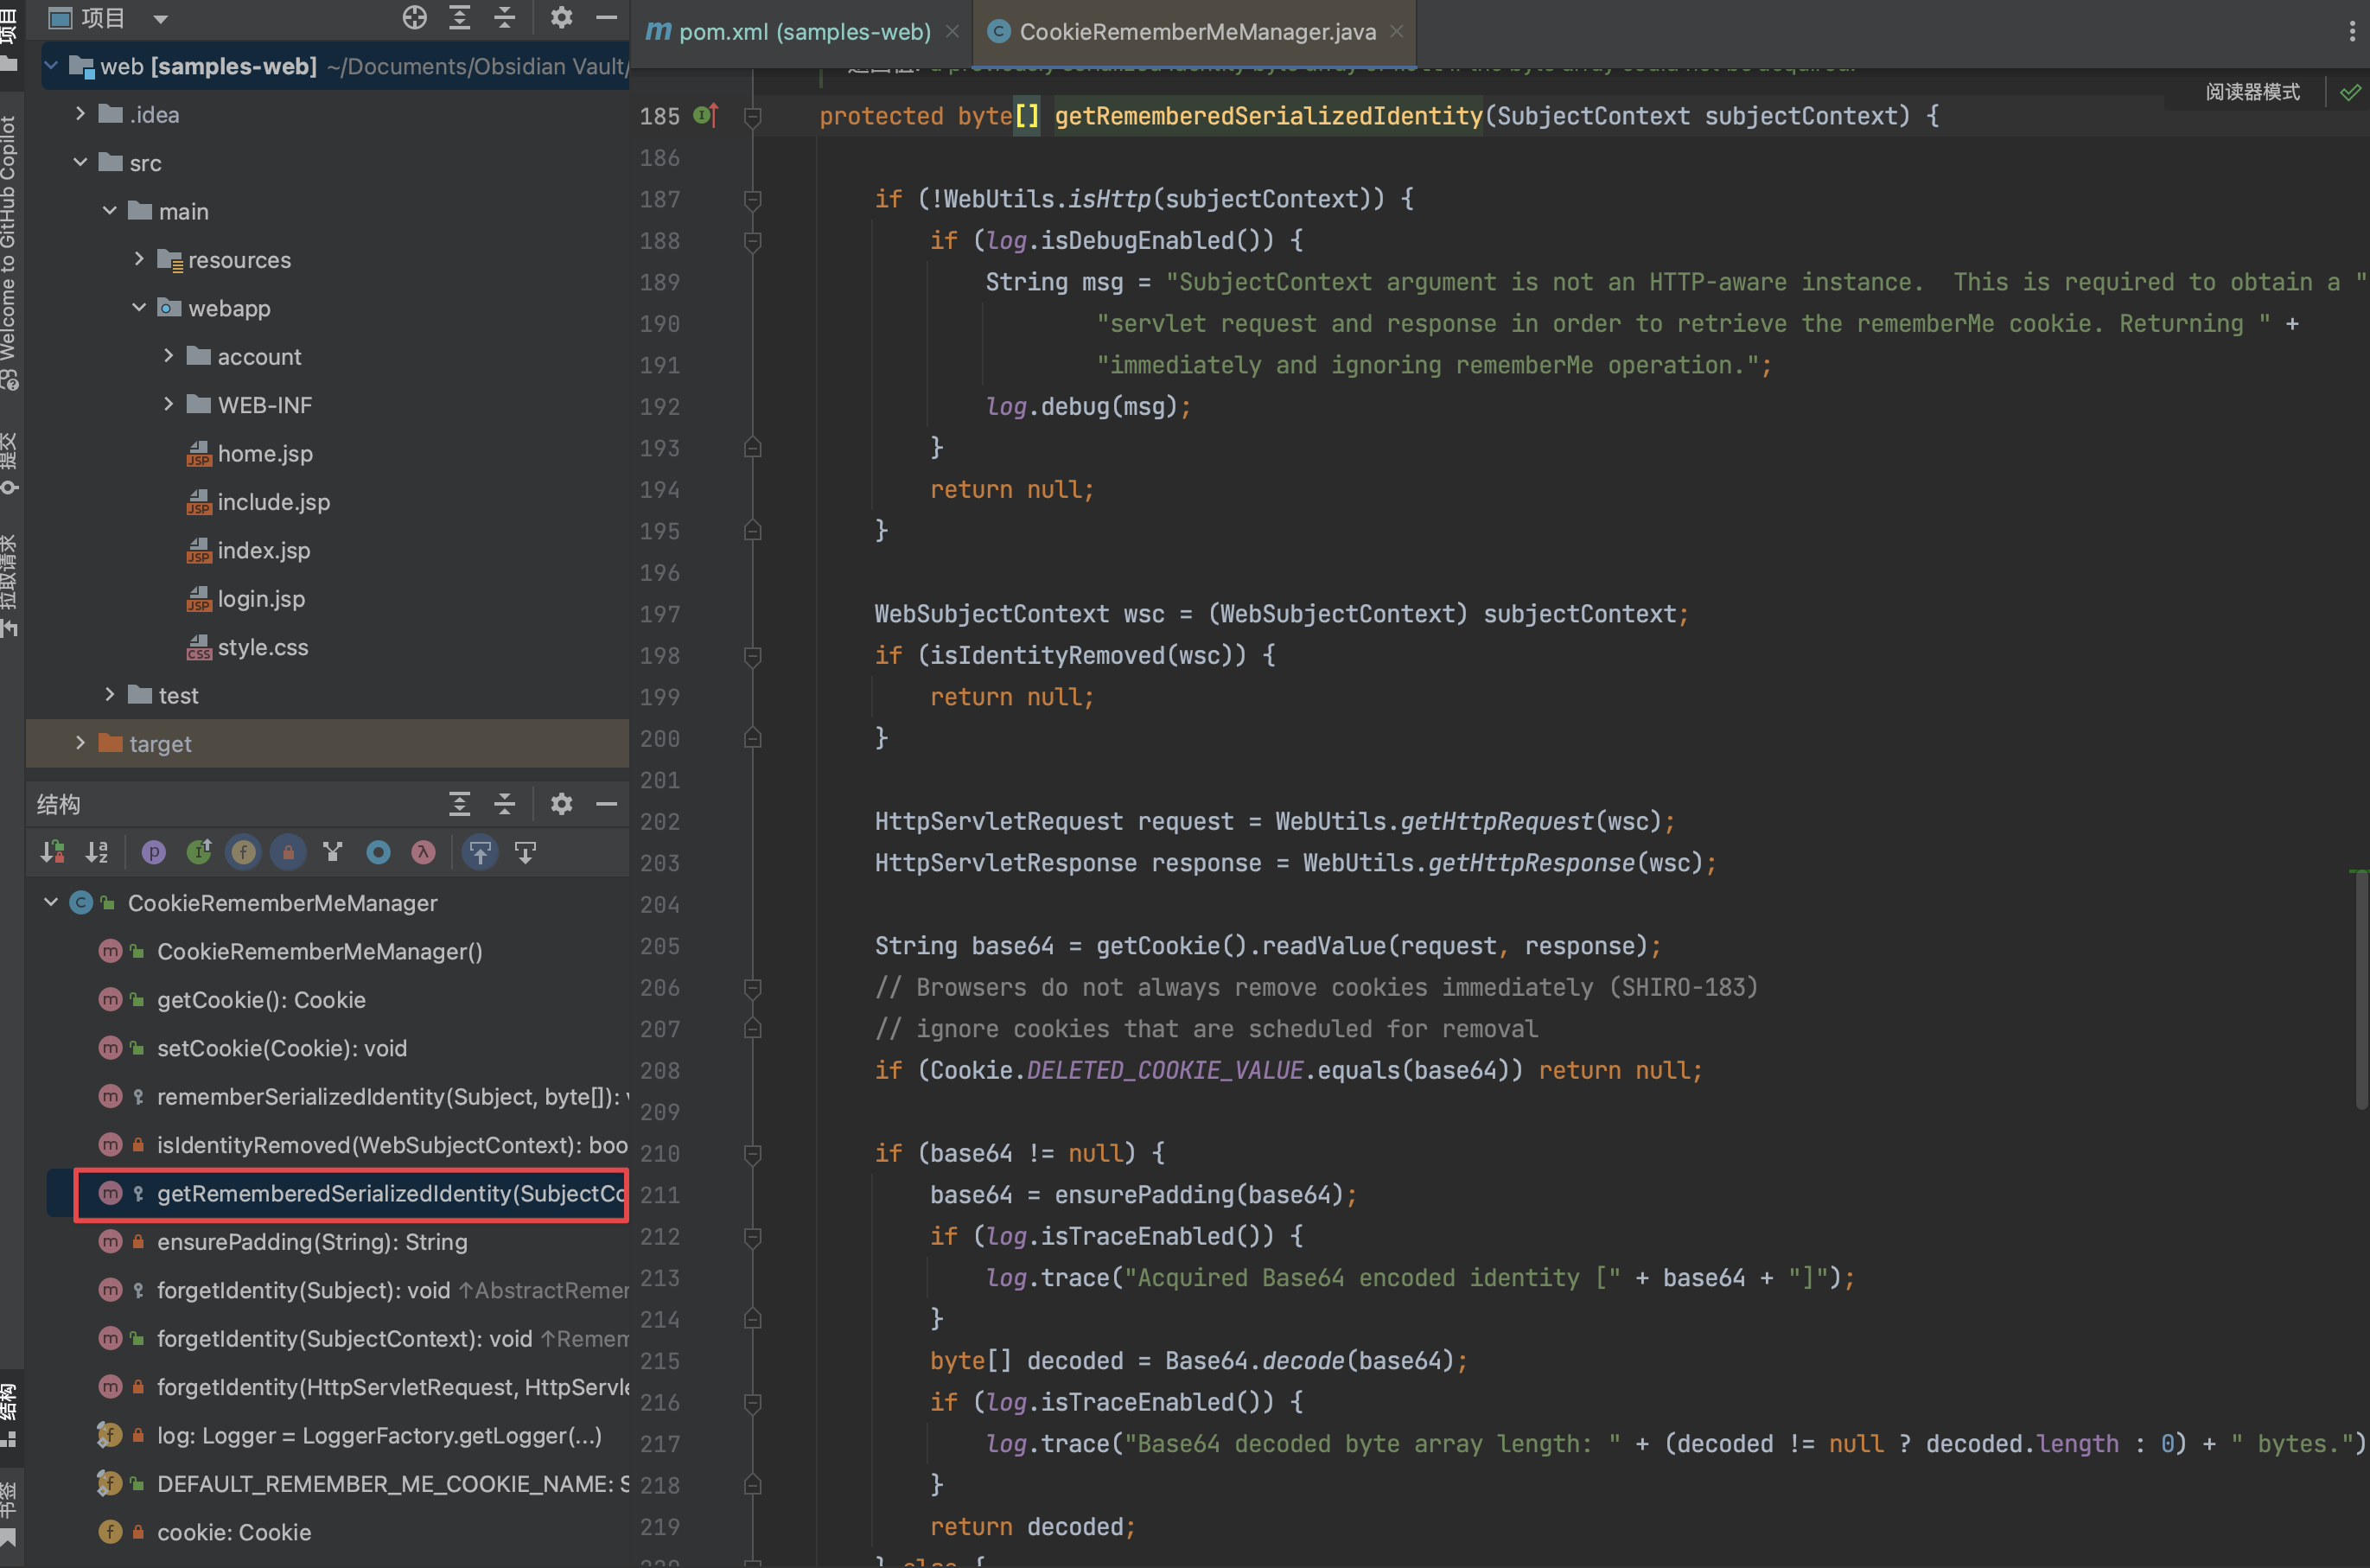Select cookie: Cookie field in structure
Screen dimensions: 2370x1568
234,1532
